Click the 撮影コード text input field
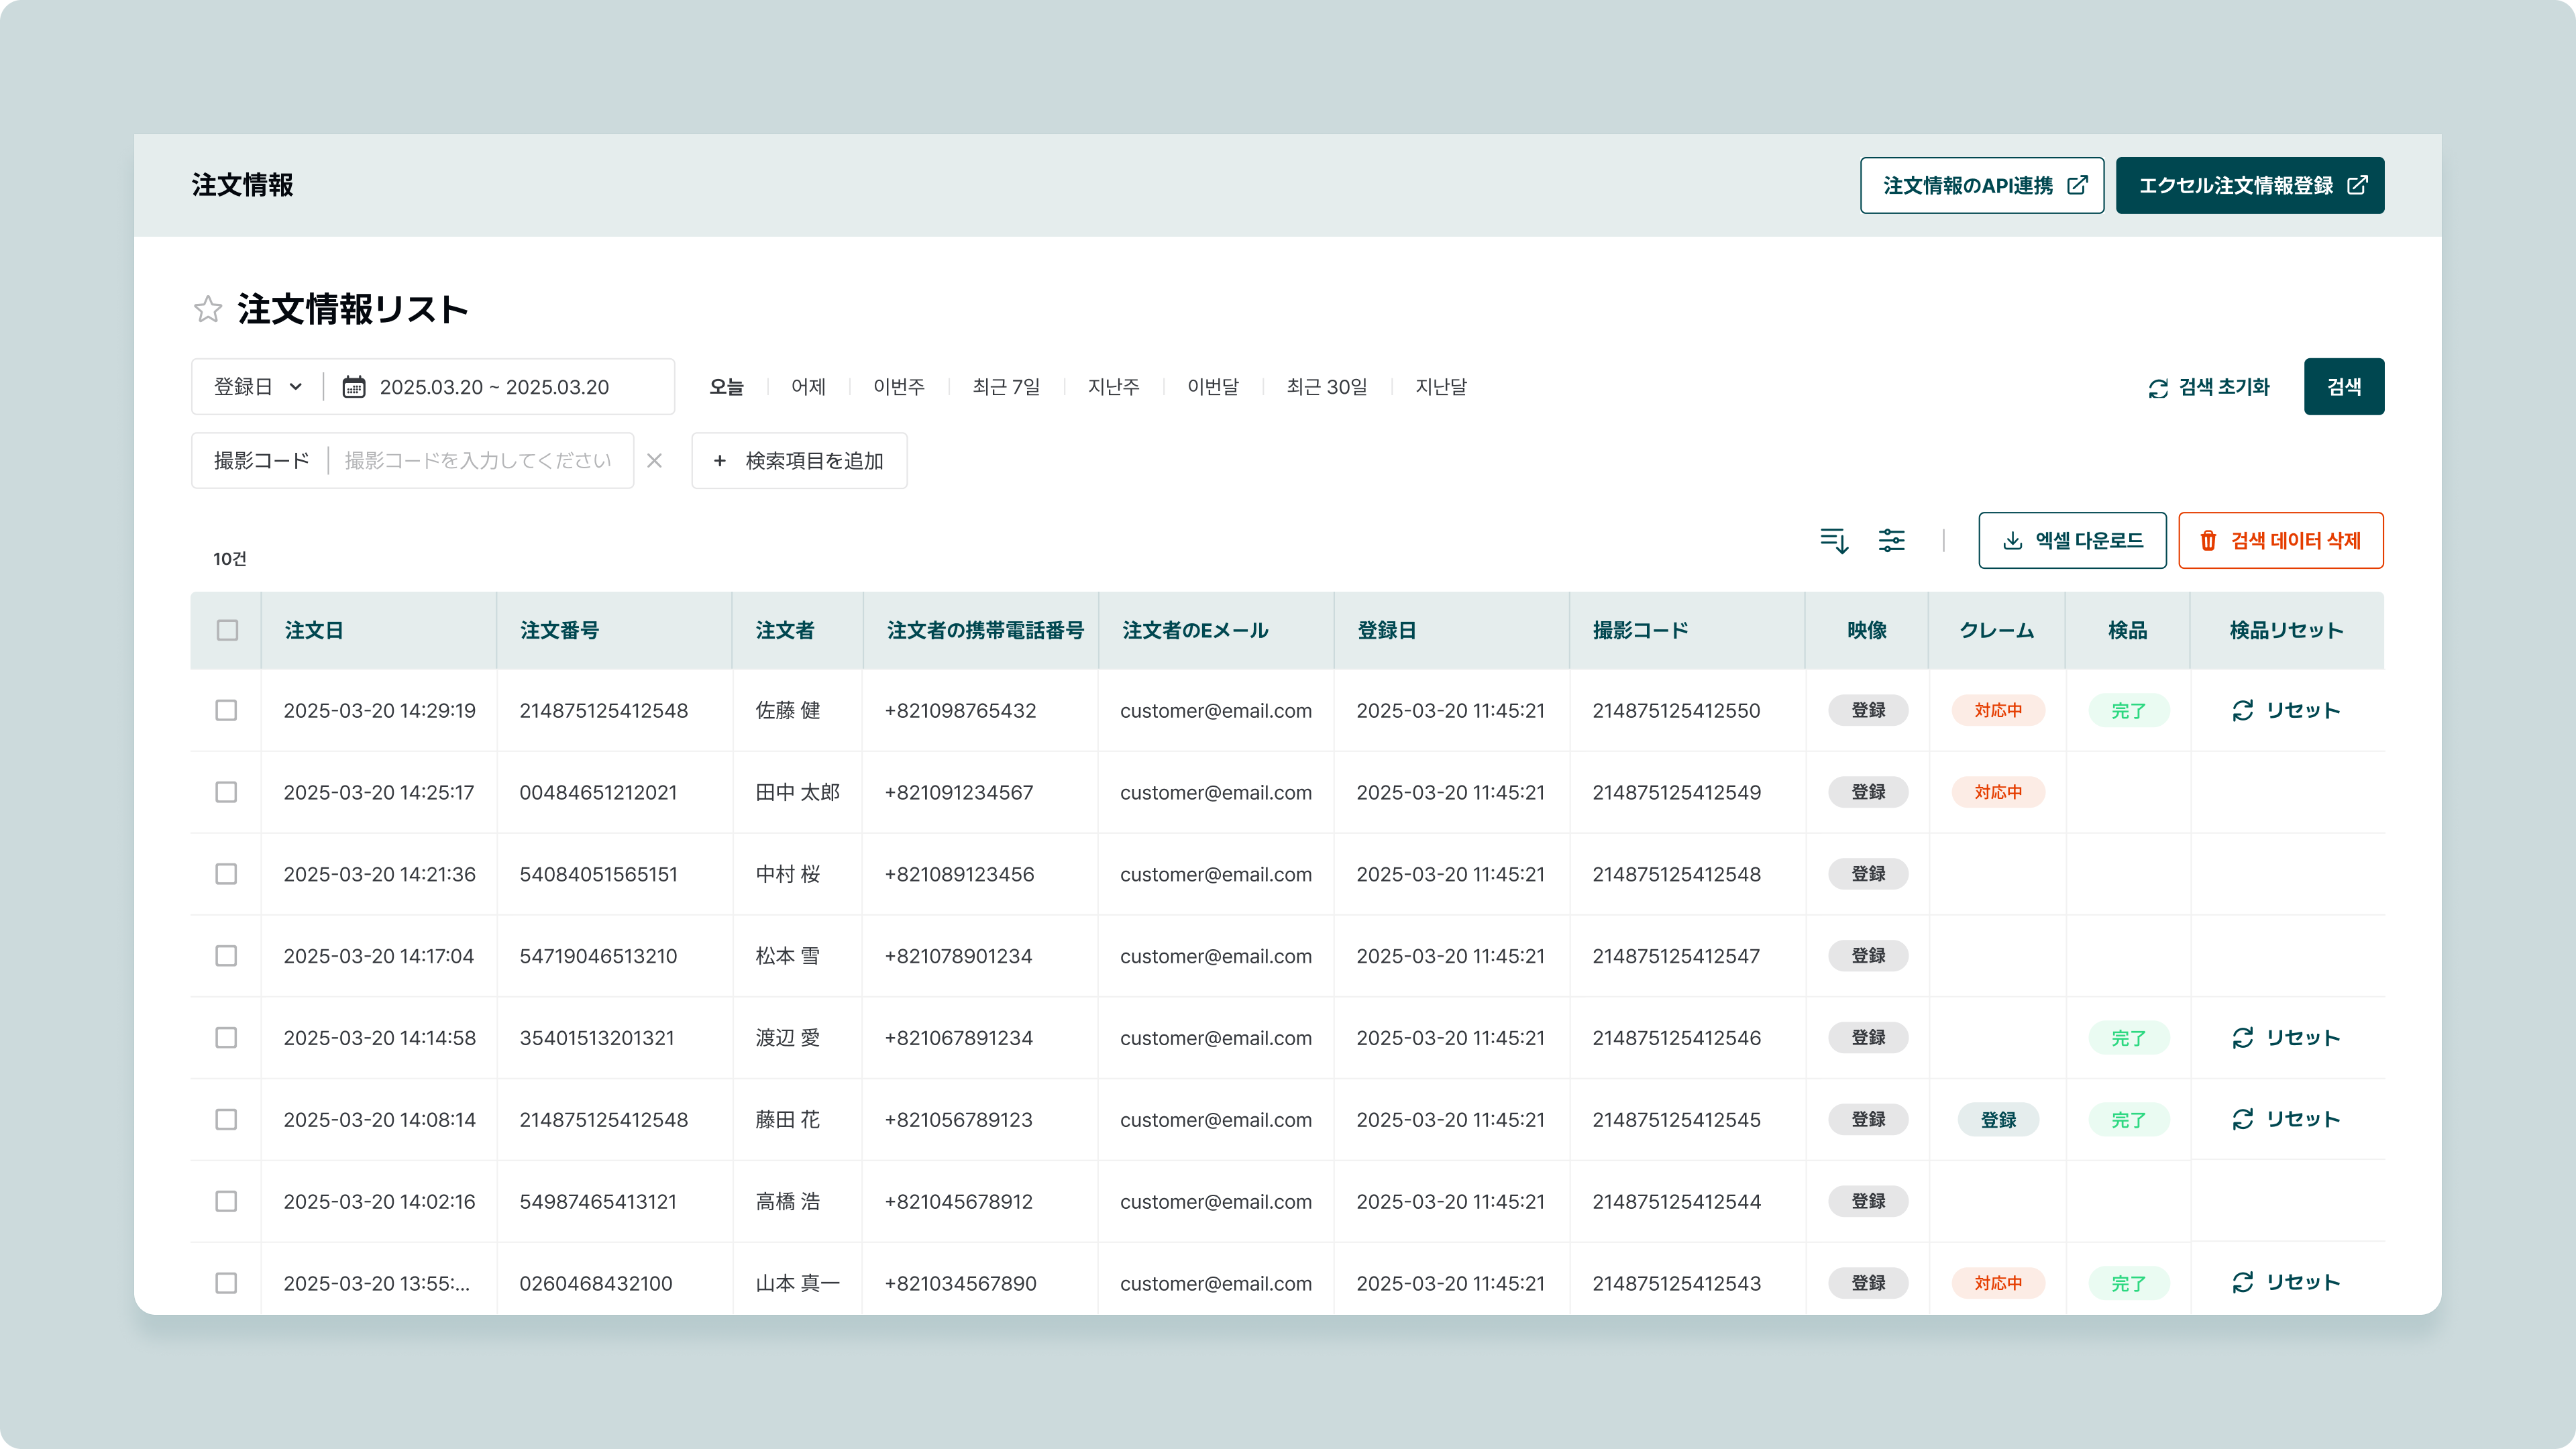2576x1449 pixels. pos(478,461)
